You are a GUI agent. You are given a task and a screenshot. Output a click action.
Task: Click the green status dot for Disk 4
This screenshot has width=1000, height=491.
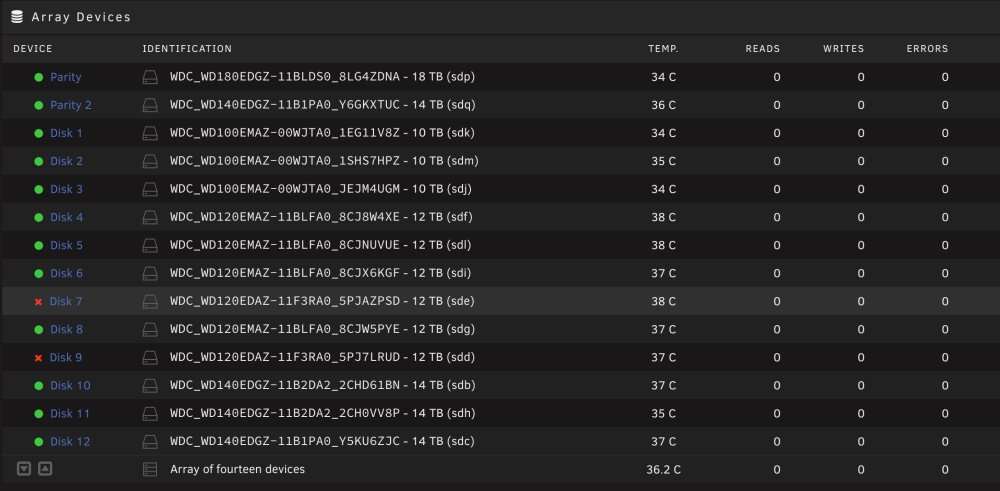[39, 217]
